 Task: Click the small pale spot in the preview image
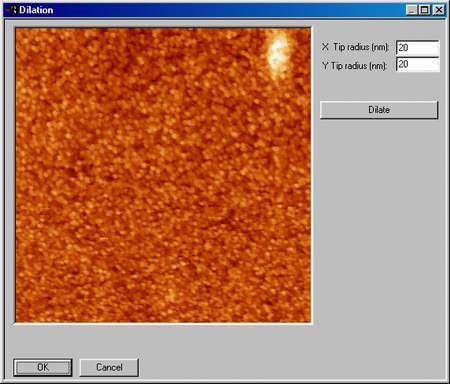pyautogui.click(x=172, y=295)
